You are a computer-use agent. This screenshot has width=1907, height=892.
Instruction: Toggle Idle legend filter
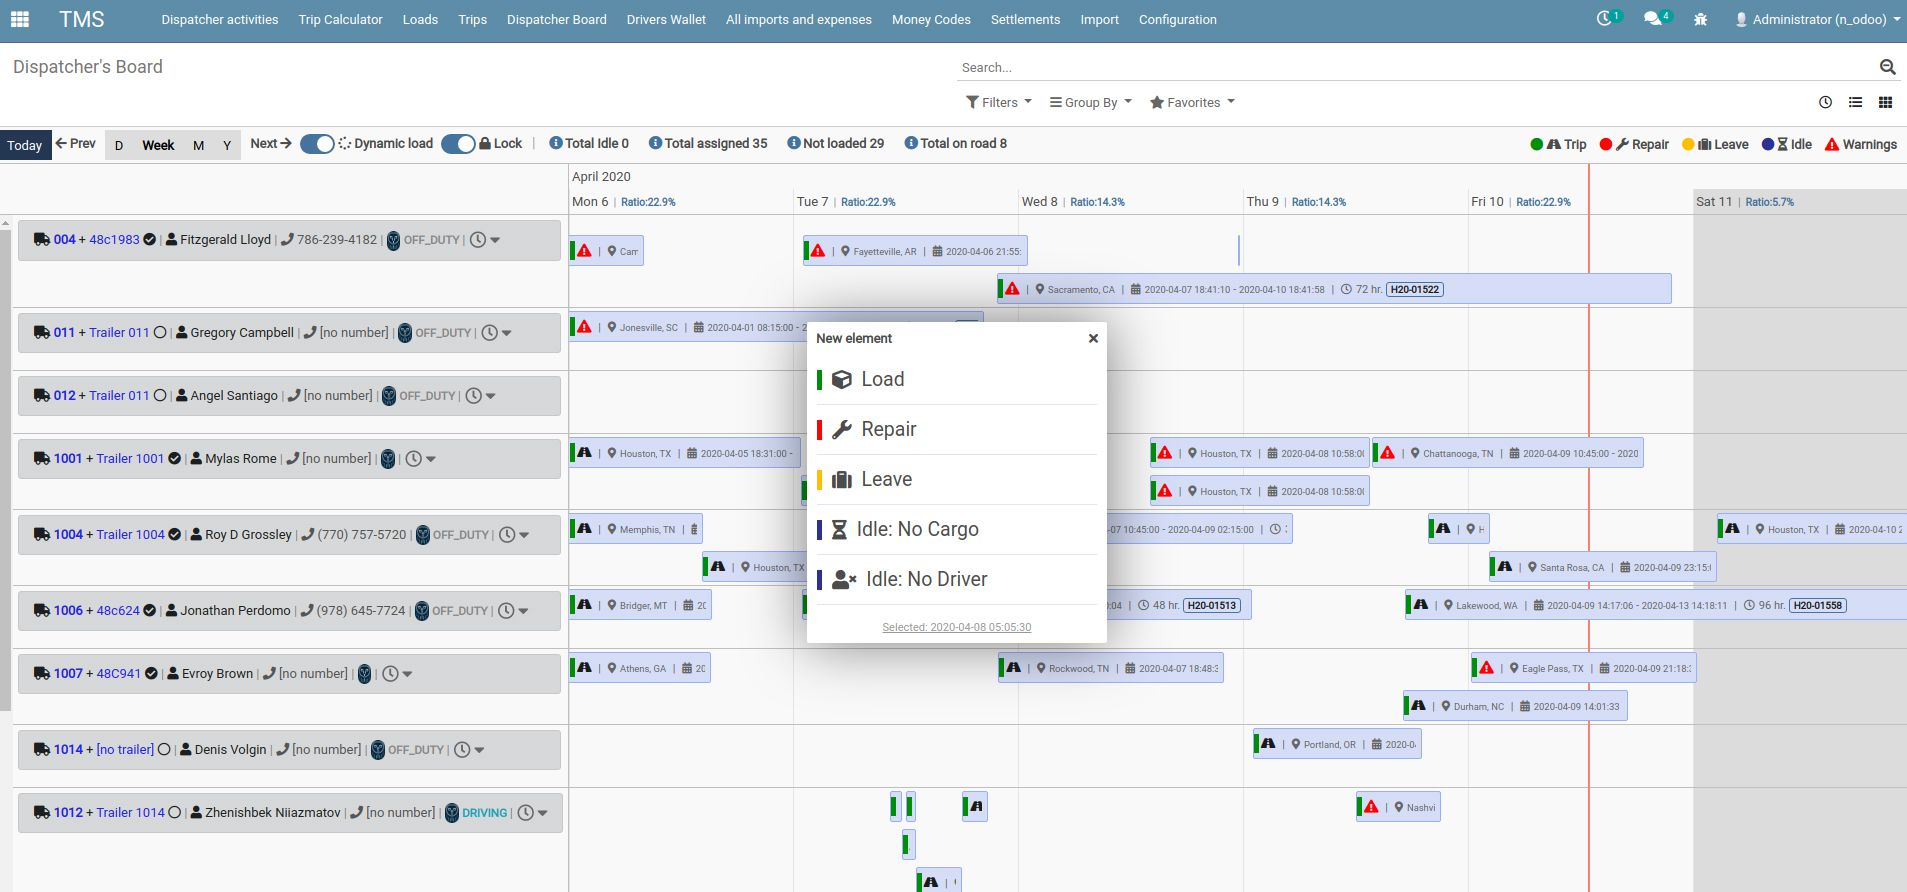[x=1787, y=144]
